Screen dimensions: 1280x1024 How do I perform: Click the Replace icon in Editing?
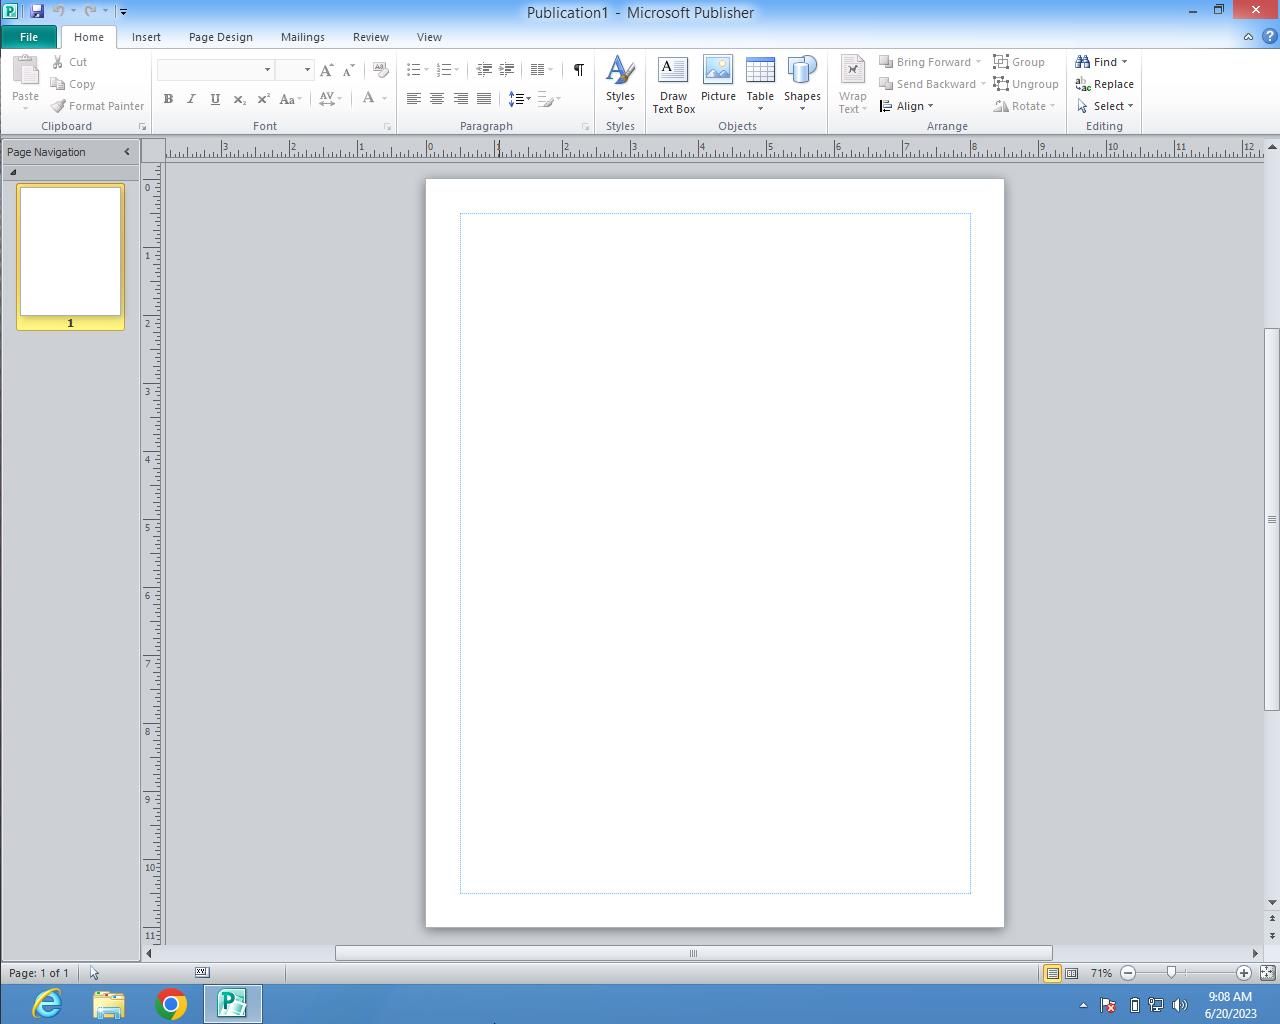pyautogui.click(x=1104, y=84)
